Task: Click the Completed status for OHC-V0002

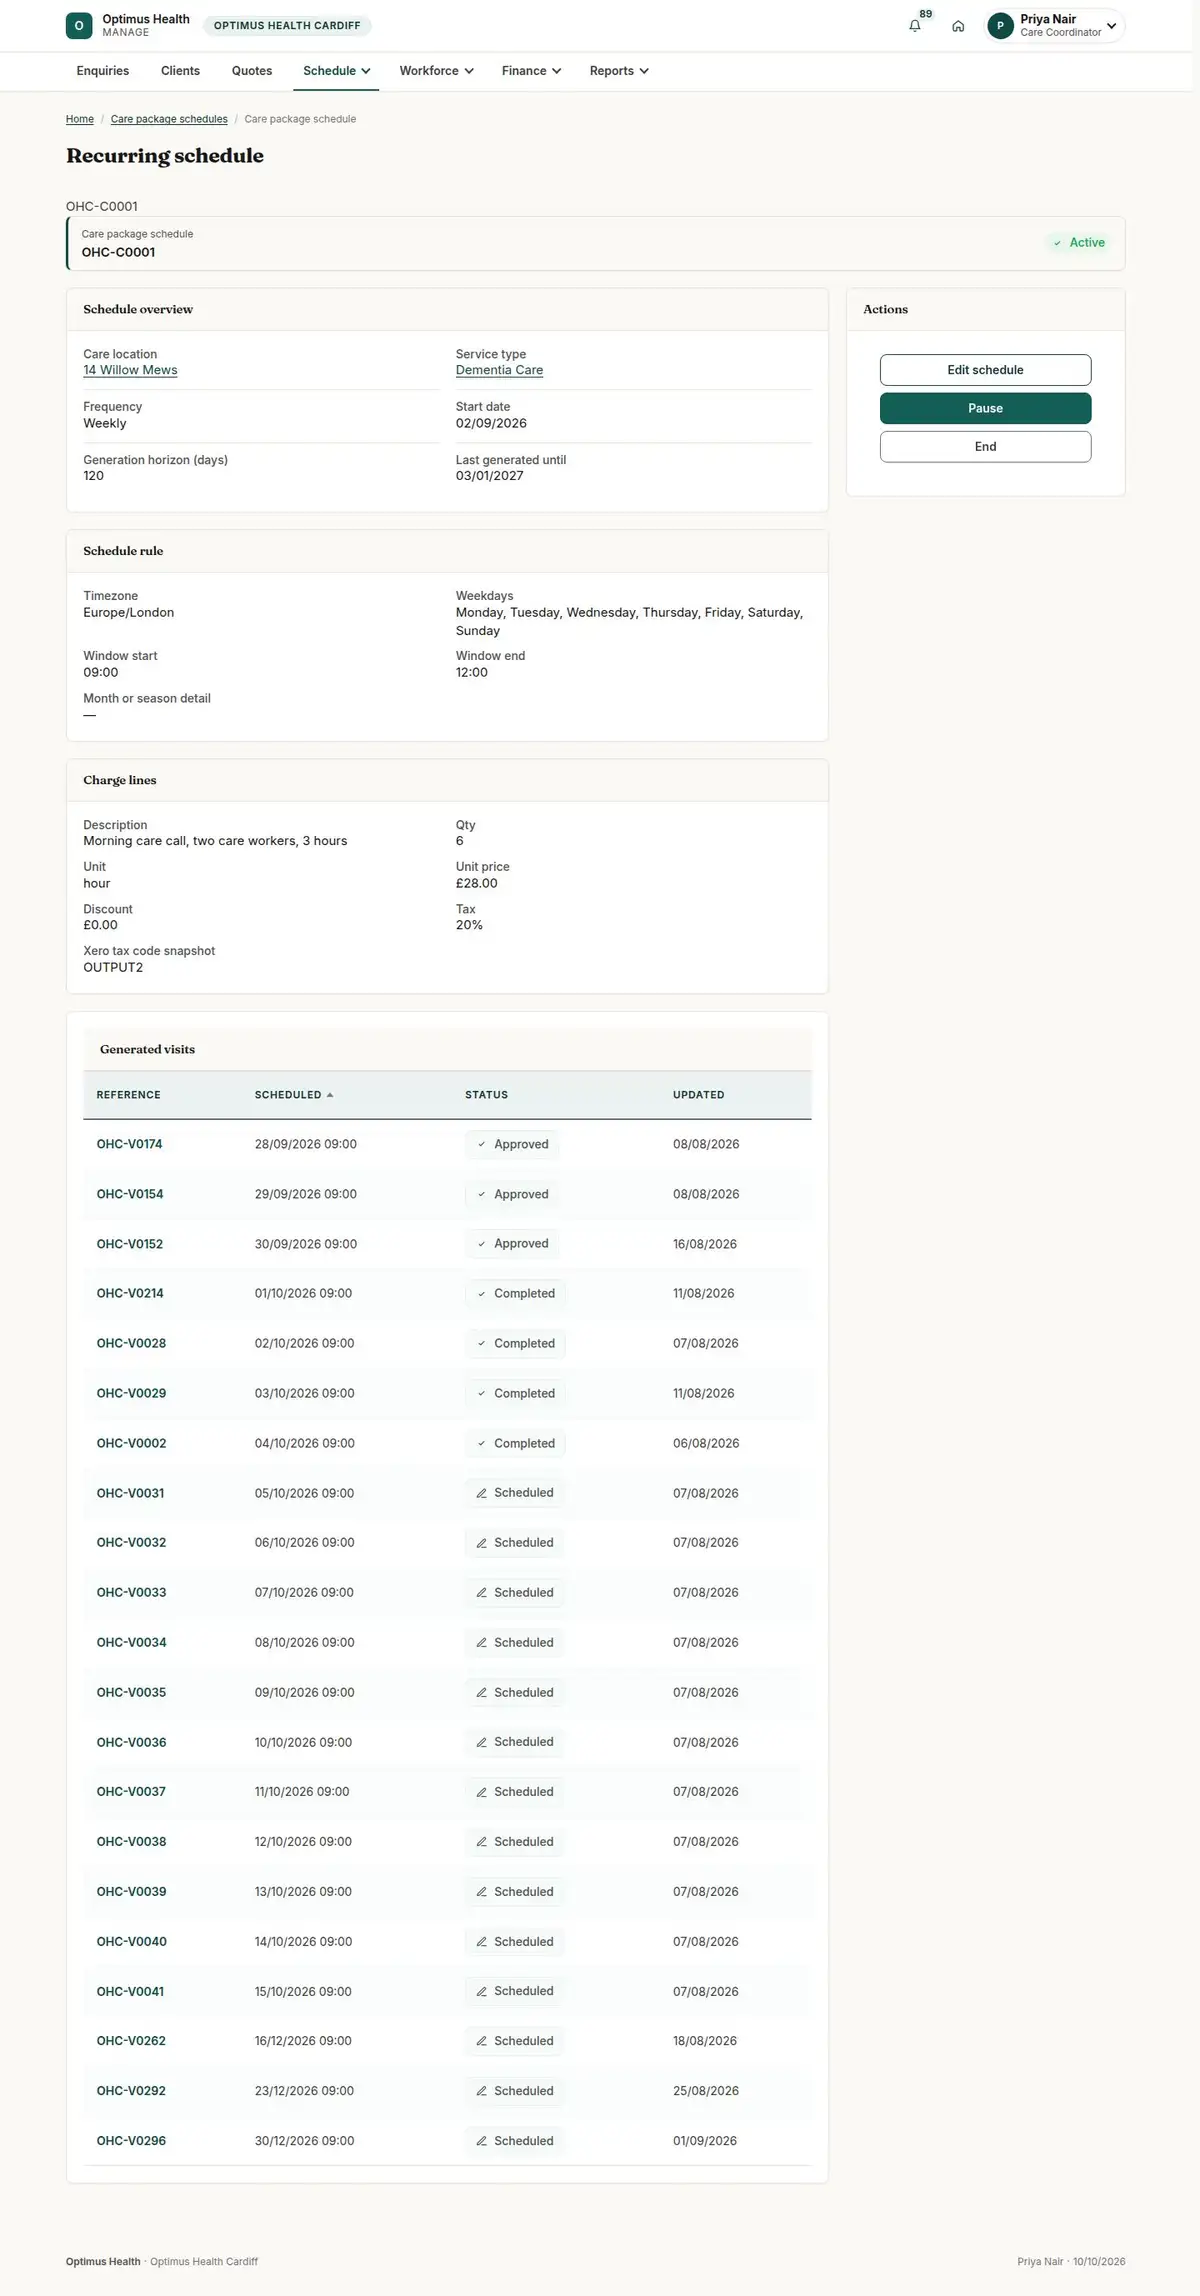Action: tap(515, 1443)
